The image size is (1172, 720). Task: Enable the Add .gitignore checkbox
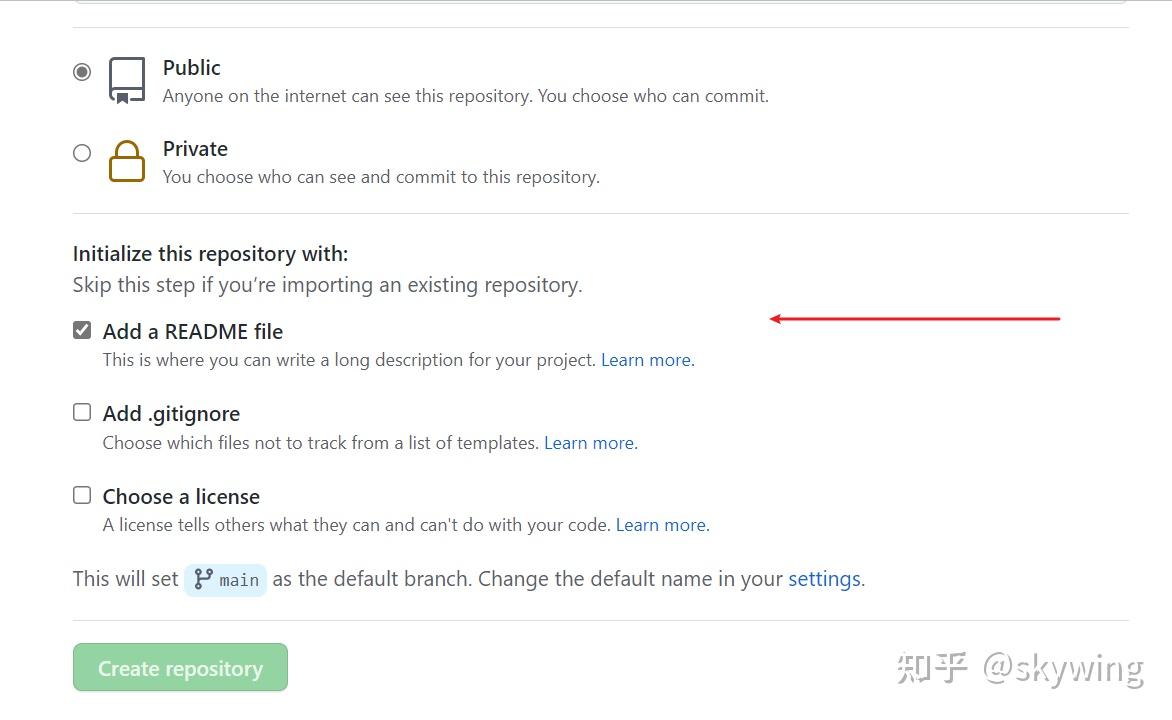[82, 413]
